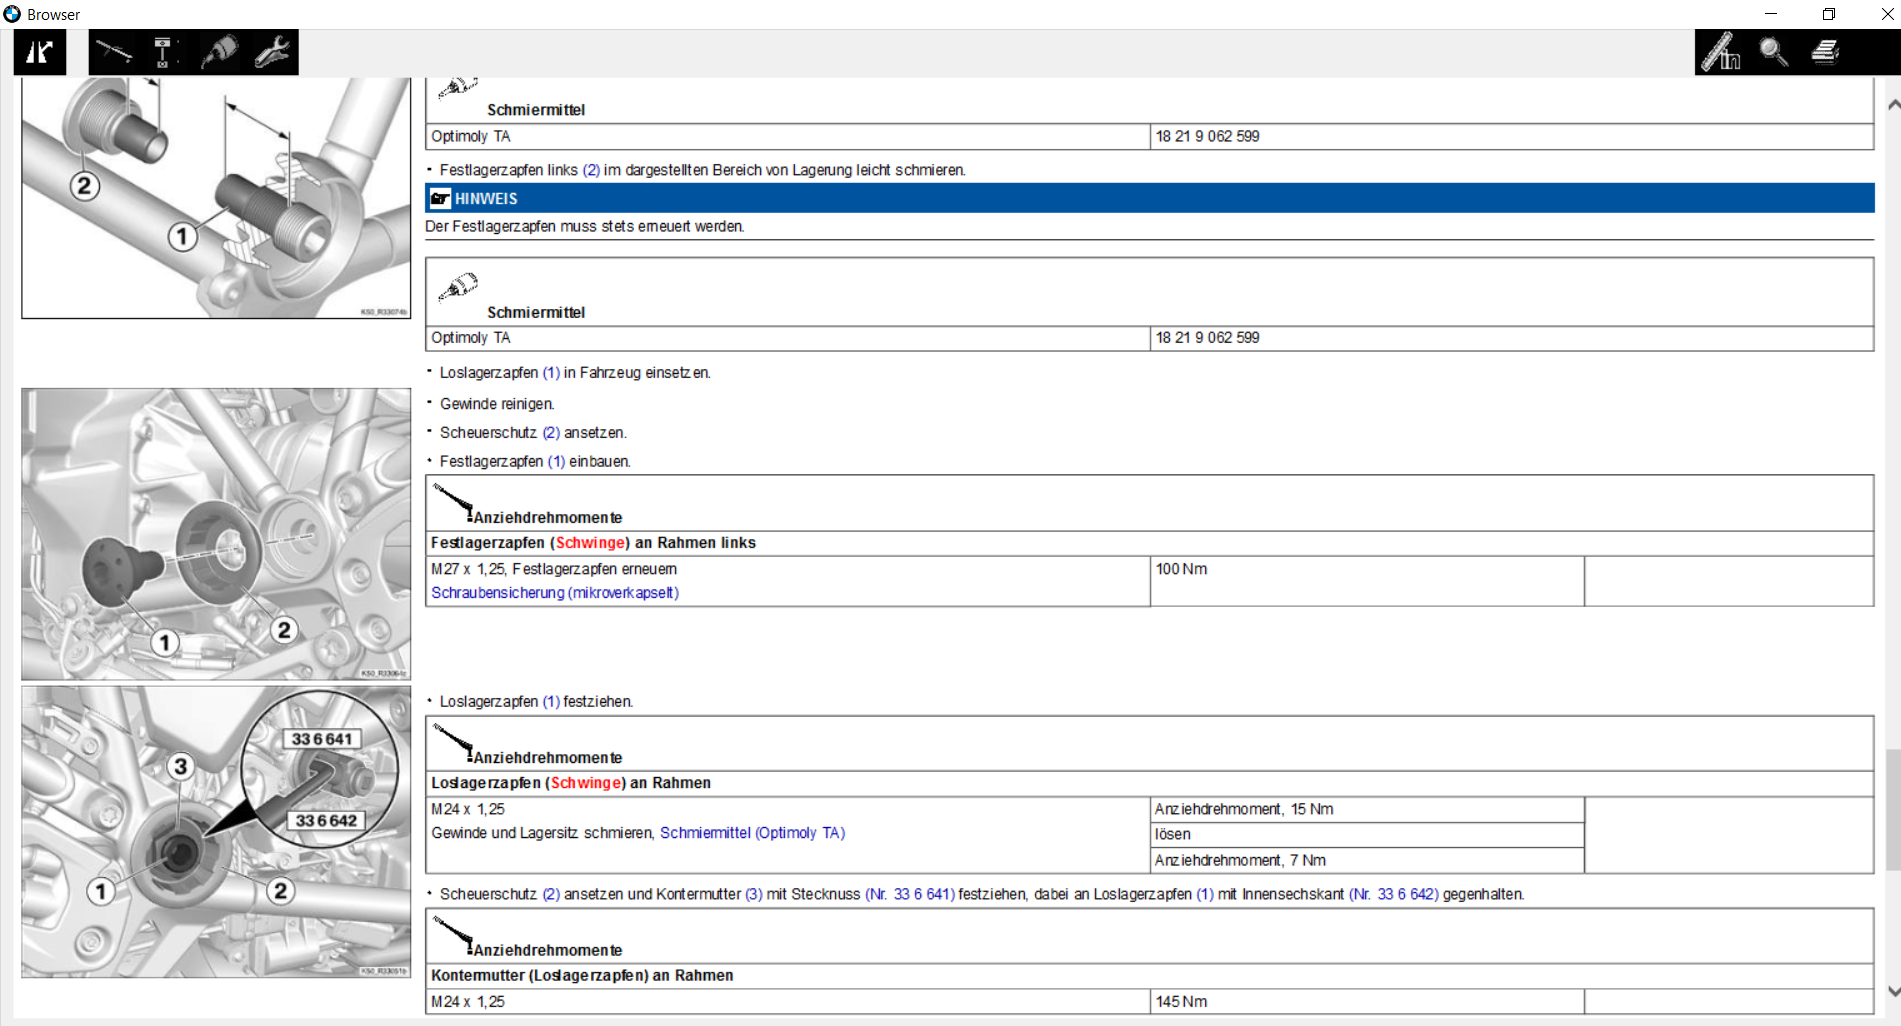Click the bearing pin and guard illustration

click(x=216, y=534)
